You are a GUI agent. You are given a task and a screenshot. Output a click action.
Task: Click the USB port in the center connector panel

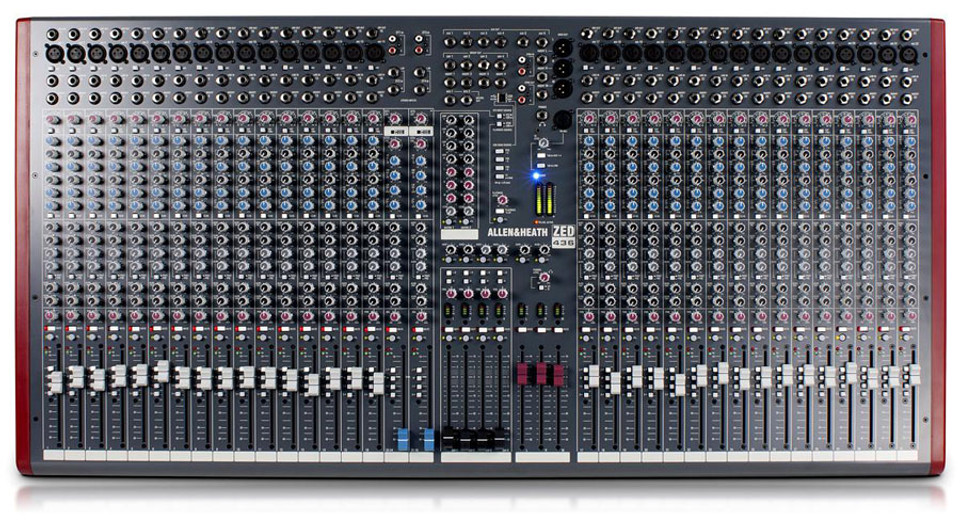(x=501, y=99)
